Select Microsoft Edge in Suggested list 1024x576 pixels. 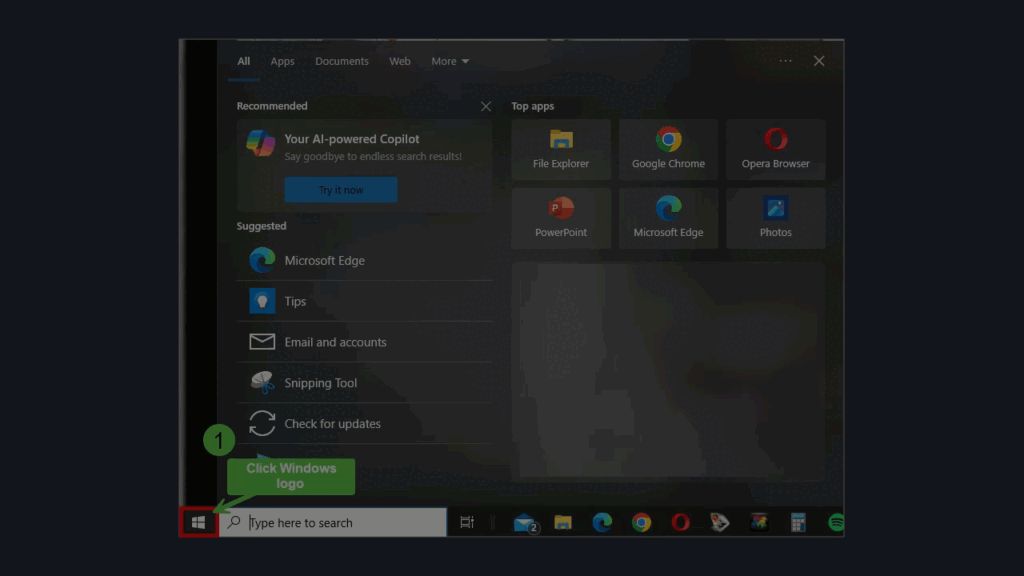point(364,261)
